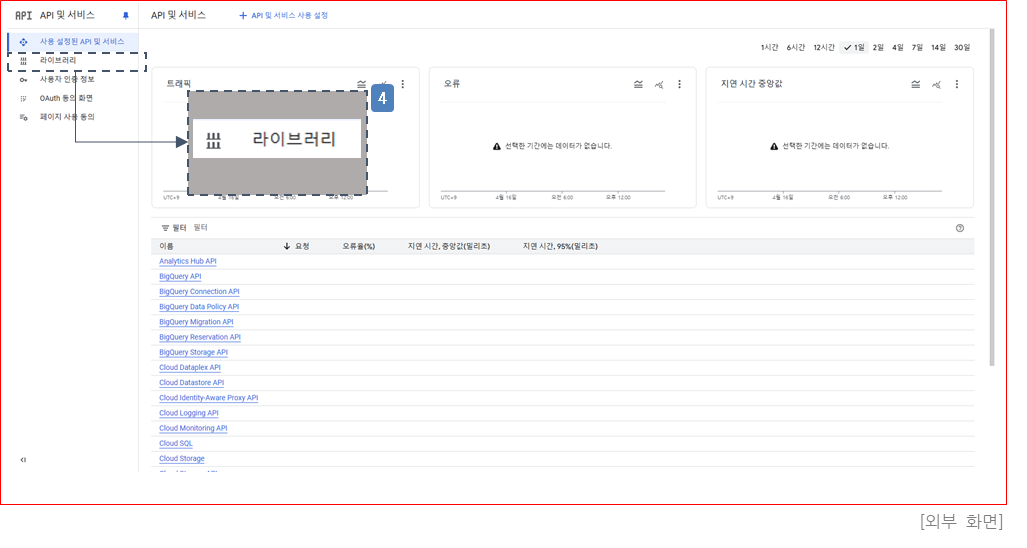The image size is (1027, 548).
Task: Open the Cloud Monitoring API link
Action: [193, 428]
